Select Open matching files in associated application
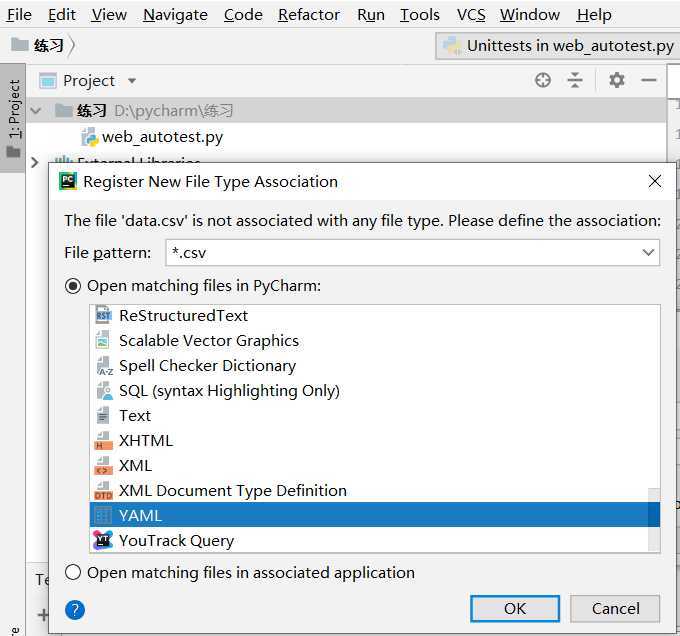The height and width of the screenshot is (636, 680). (73, 572)
